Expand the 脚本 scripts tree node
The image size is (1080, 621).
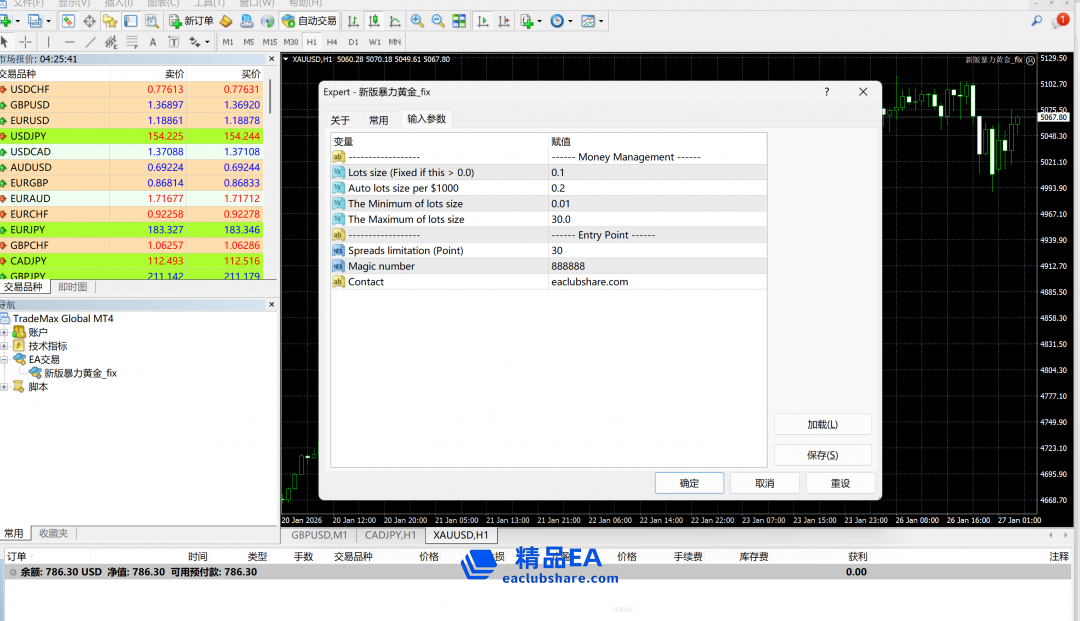tap(5, 387)
